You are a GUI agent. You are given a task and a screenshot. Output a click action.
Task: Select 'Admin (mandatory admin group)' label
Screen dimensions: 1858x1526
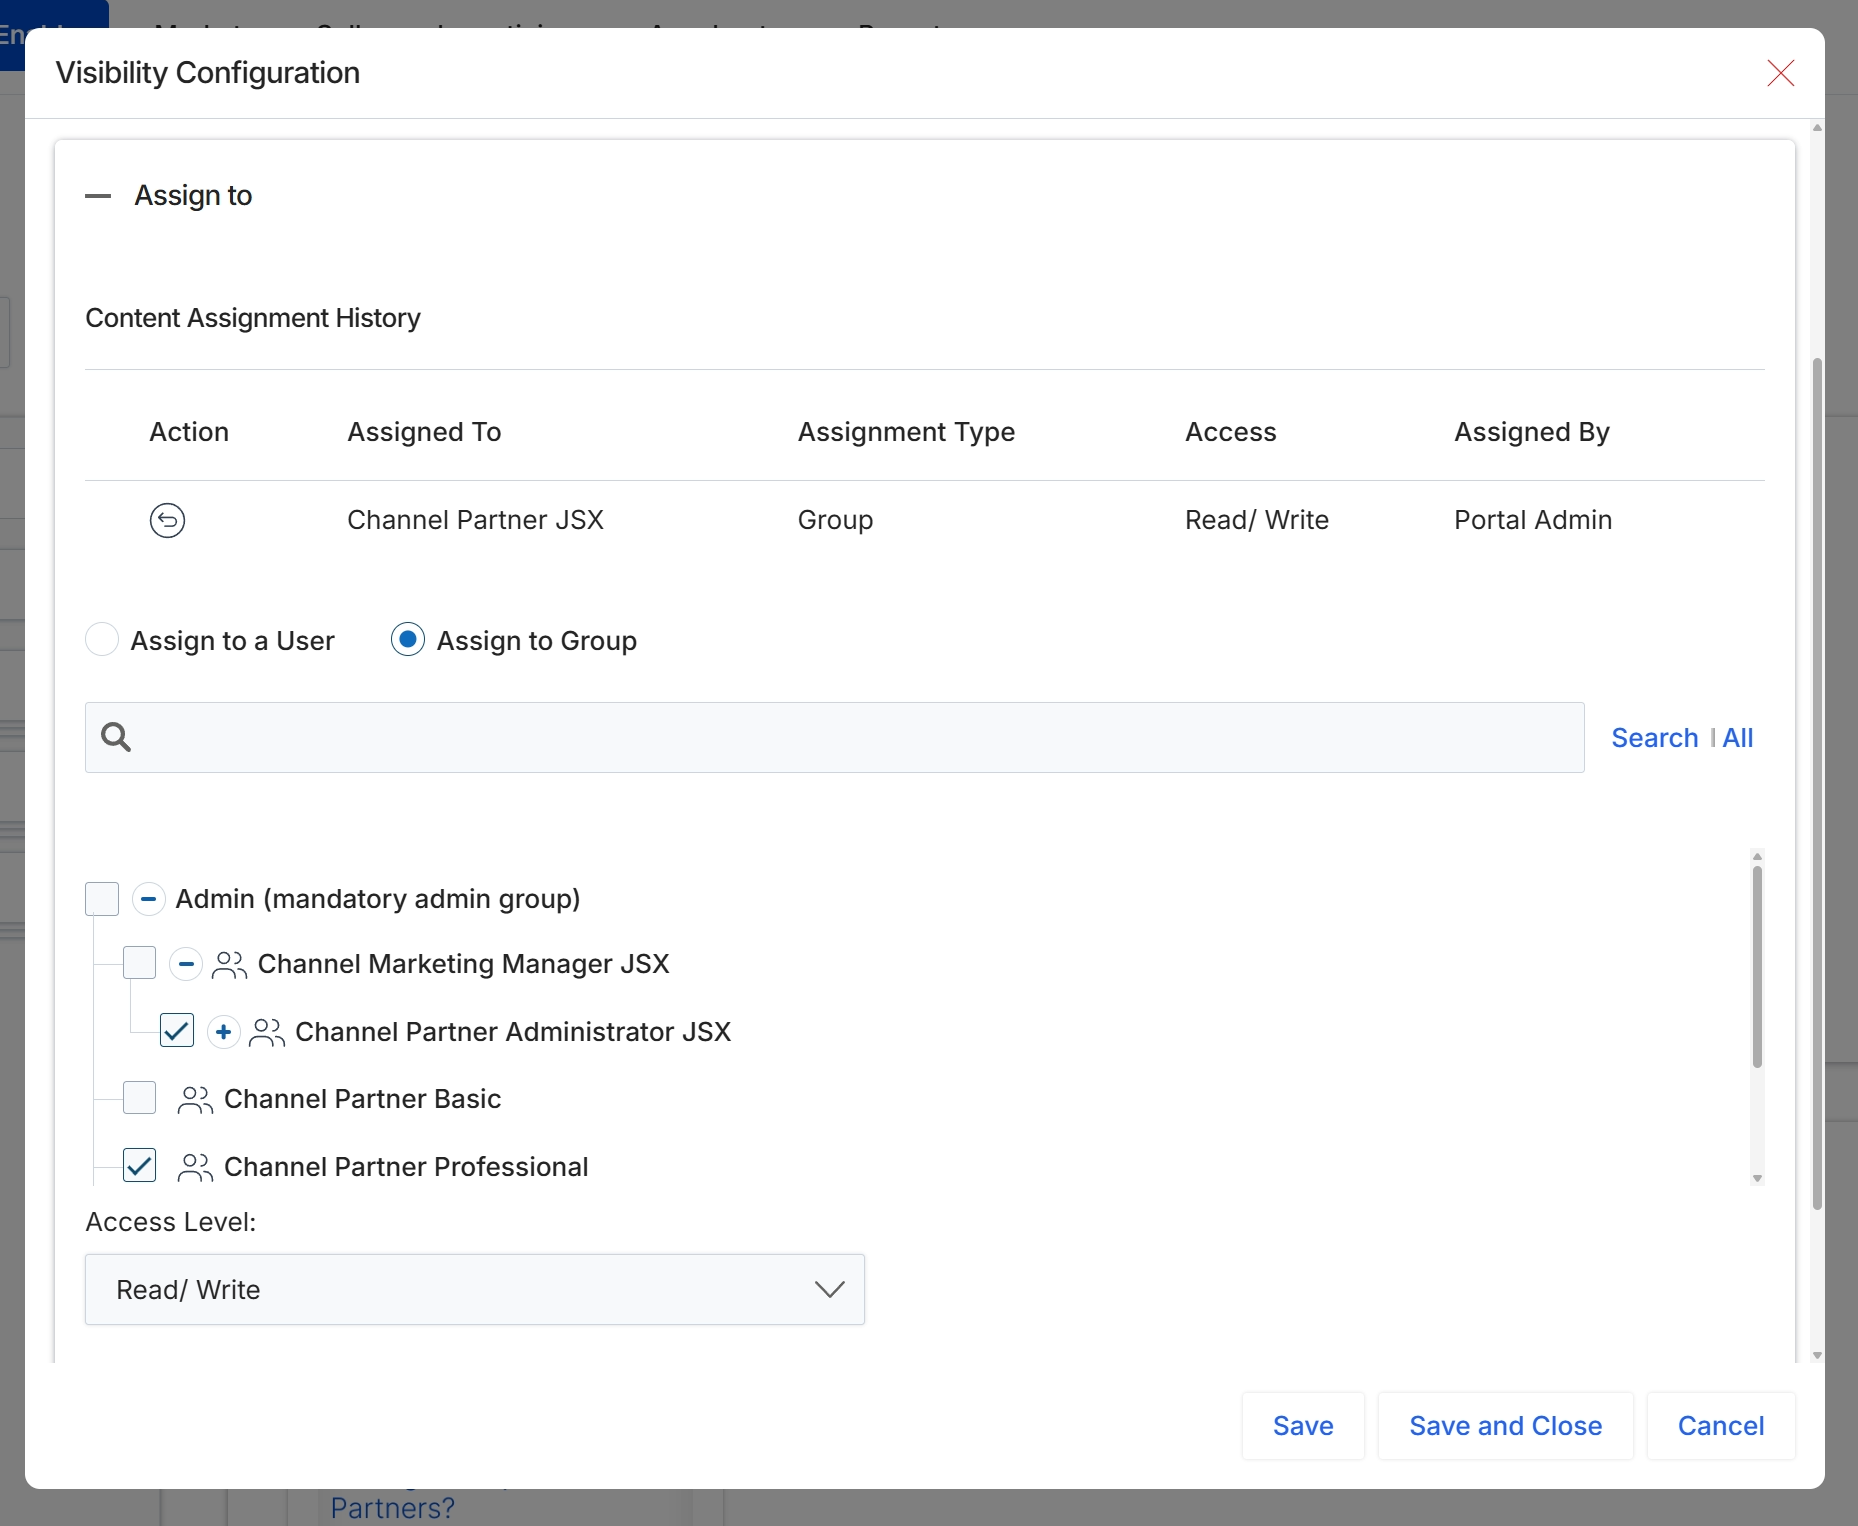pyautogui.click(x=378, y=899)
